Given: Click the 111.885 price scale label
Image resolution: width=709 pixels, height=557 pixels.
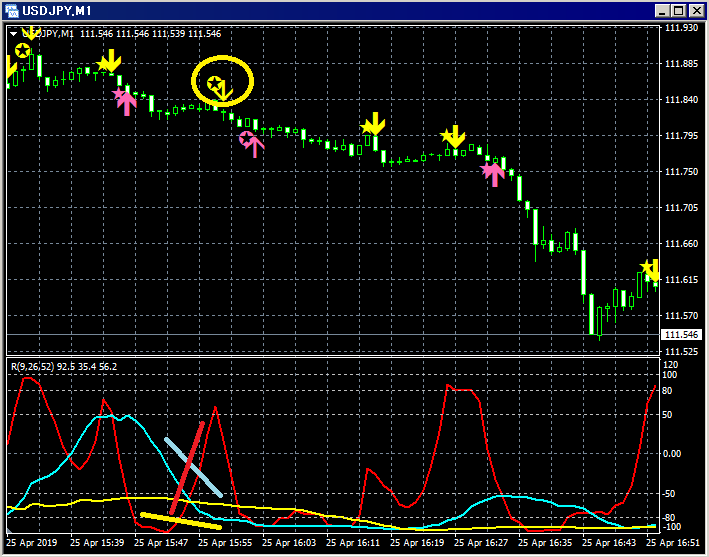Looking at the screenshot, I should [x=681, y=64].
